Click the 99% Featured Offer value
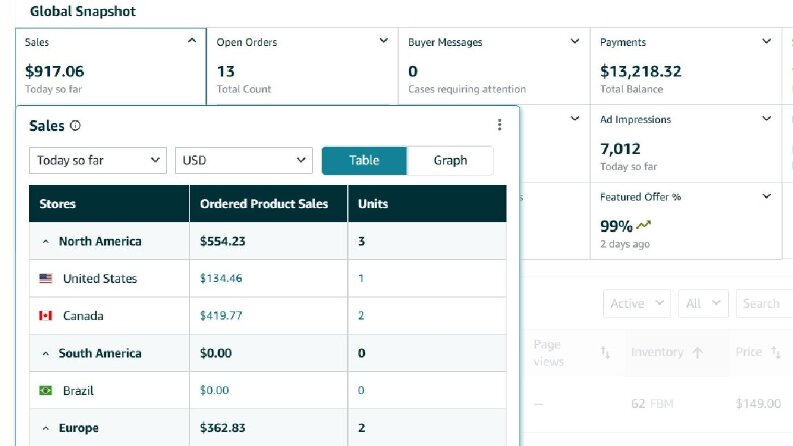793x446 pixels. (616, 226)
